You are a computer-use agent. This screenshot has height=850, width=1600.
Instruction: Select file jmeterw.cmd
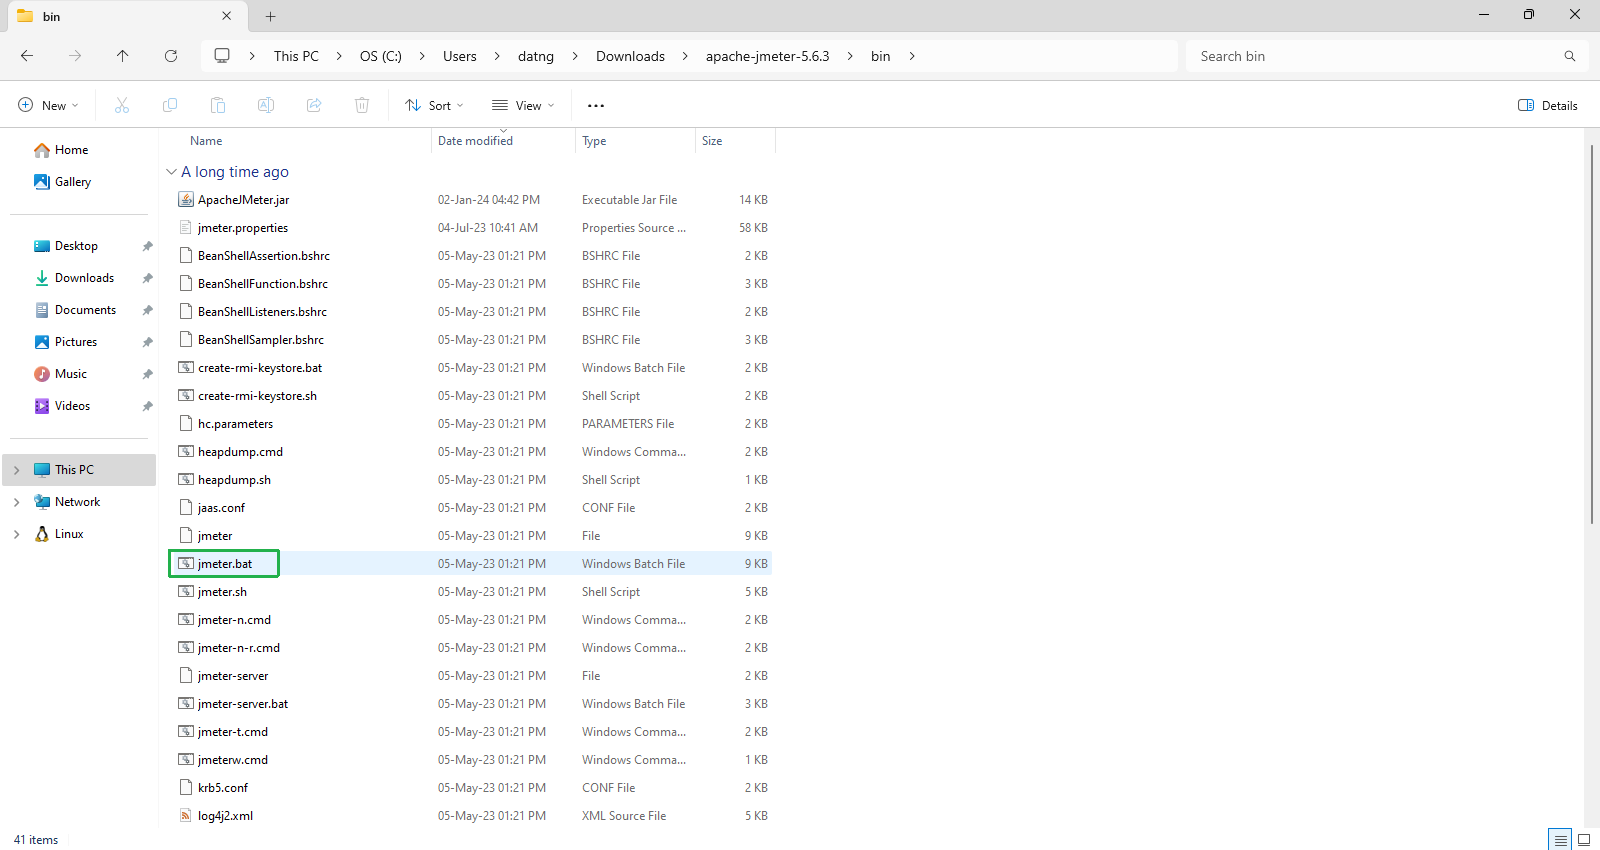233,760
